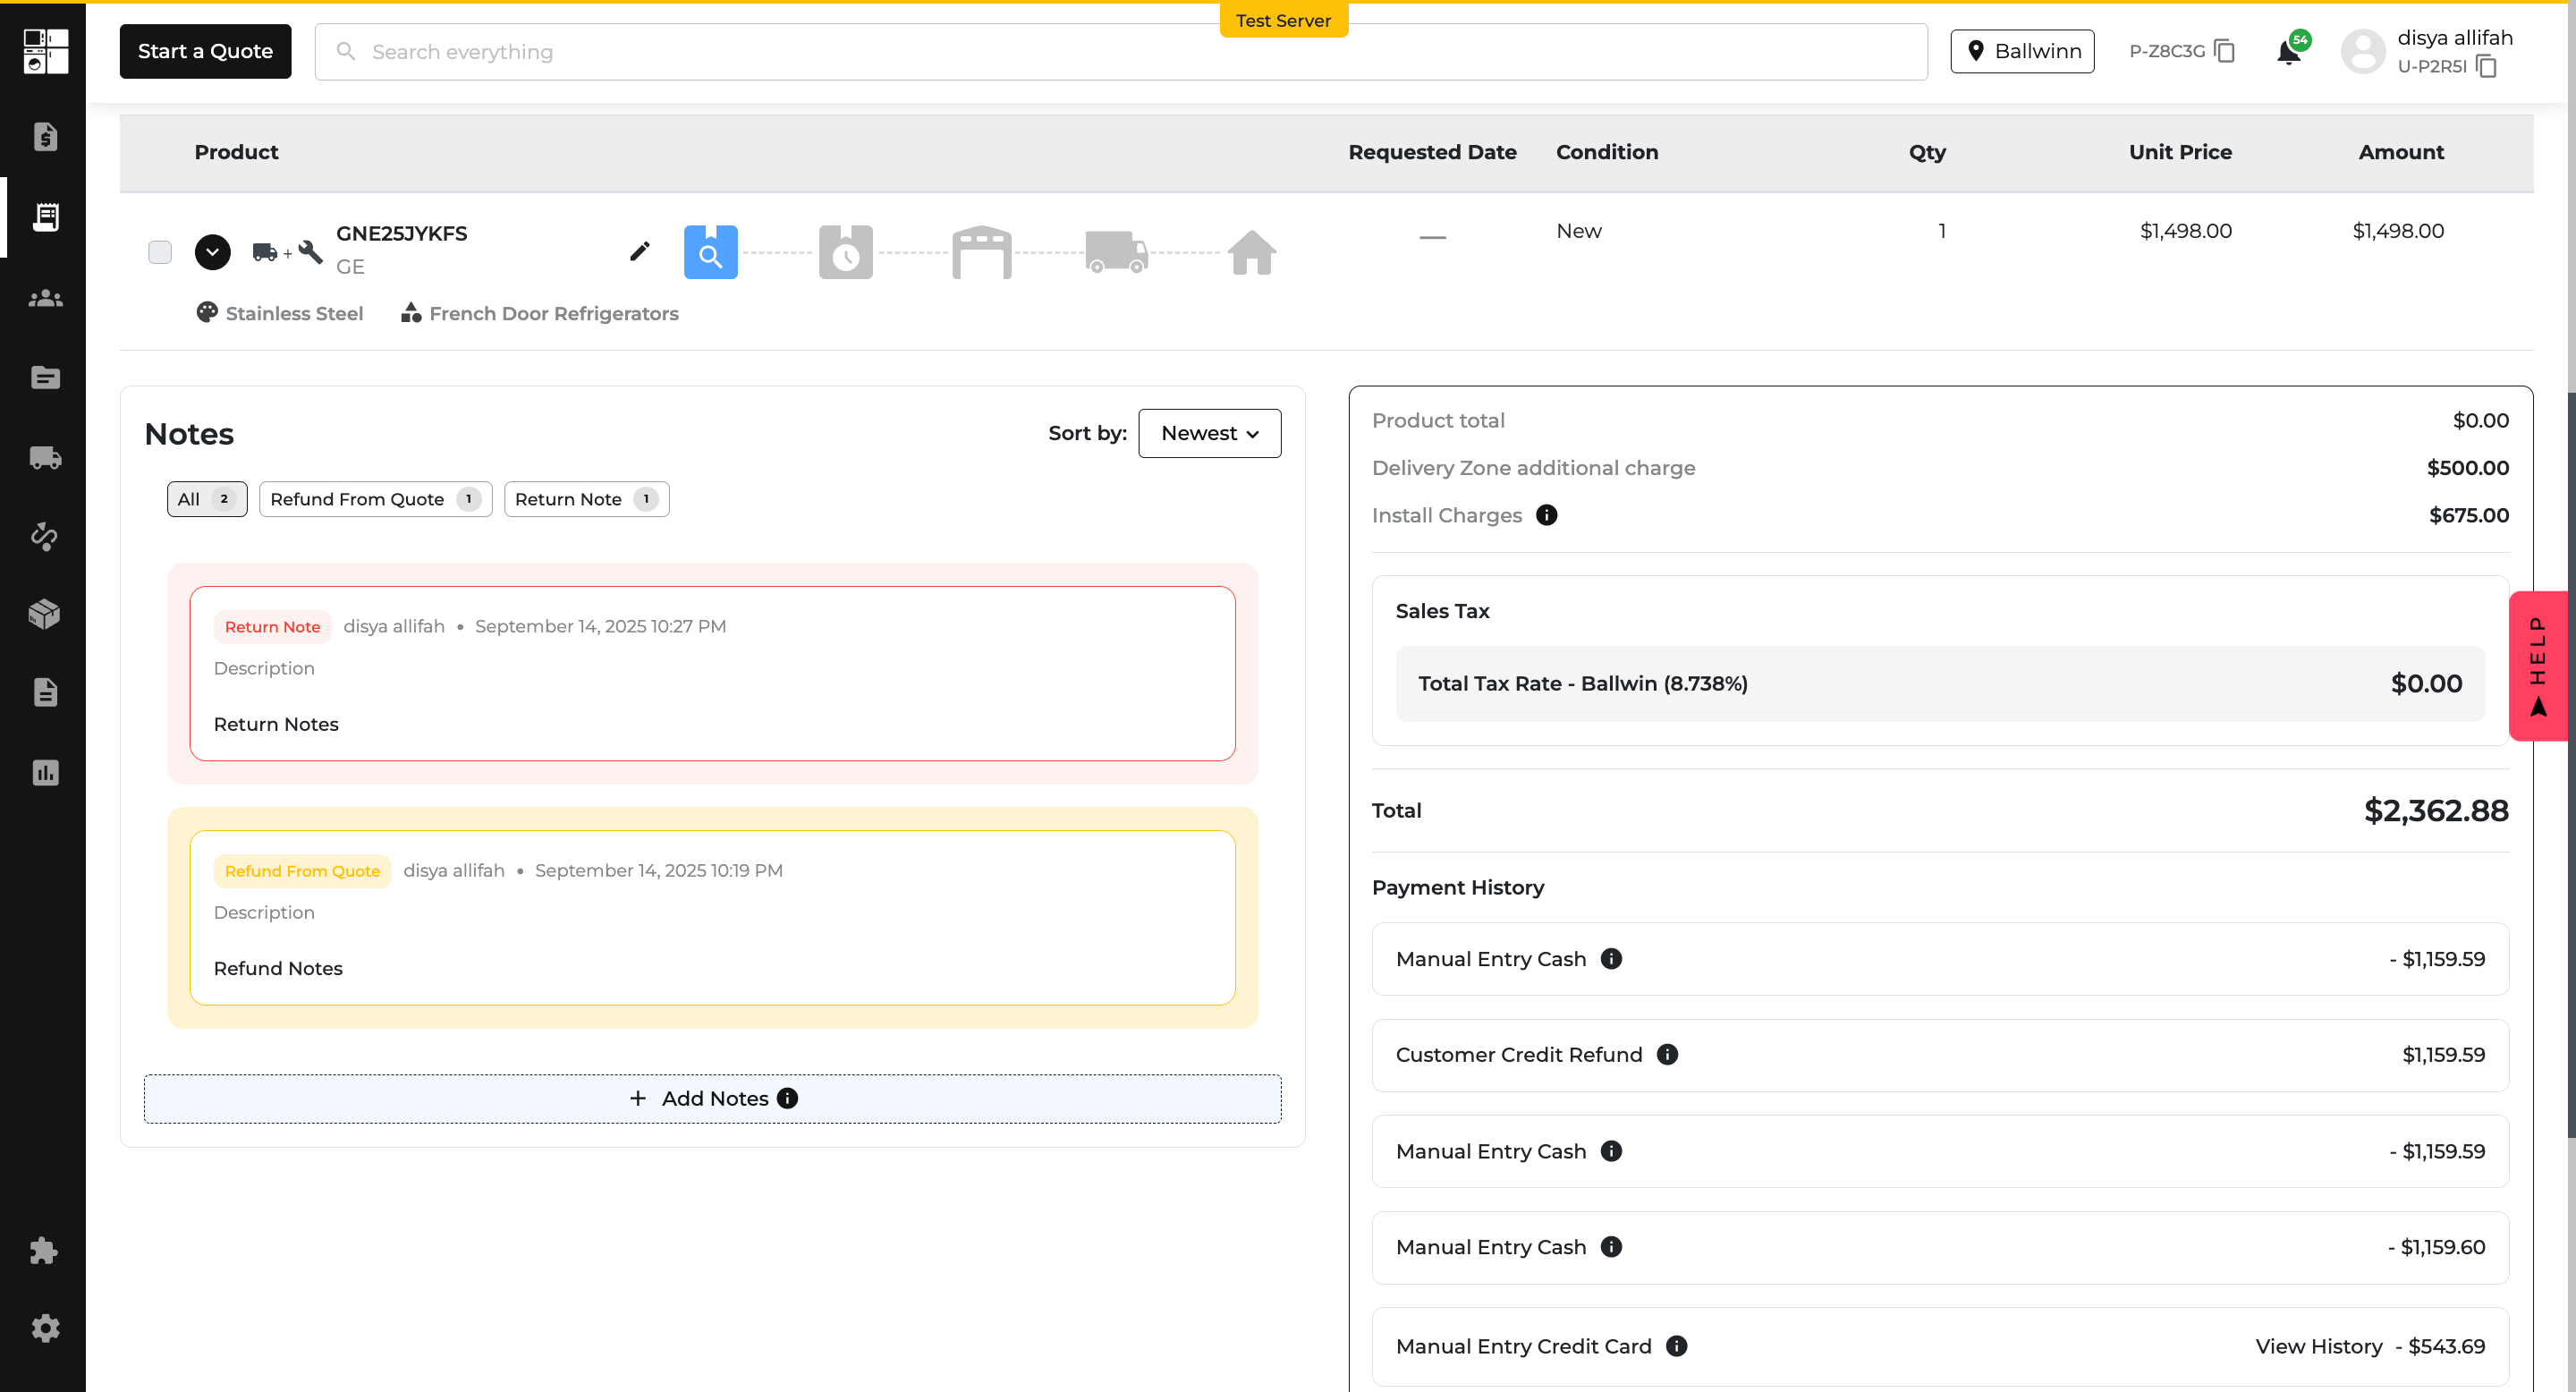2576x1392 pixels.
Task: Open notifications bell icon
Action: (x=2288, y=52)
